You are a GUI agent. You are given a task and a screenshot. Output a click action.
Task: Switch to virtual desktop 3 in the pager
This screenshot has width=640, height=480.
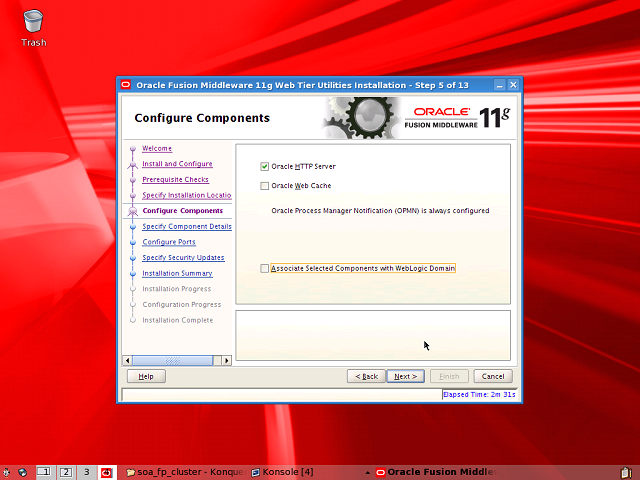[x=87, y=472]
